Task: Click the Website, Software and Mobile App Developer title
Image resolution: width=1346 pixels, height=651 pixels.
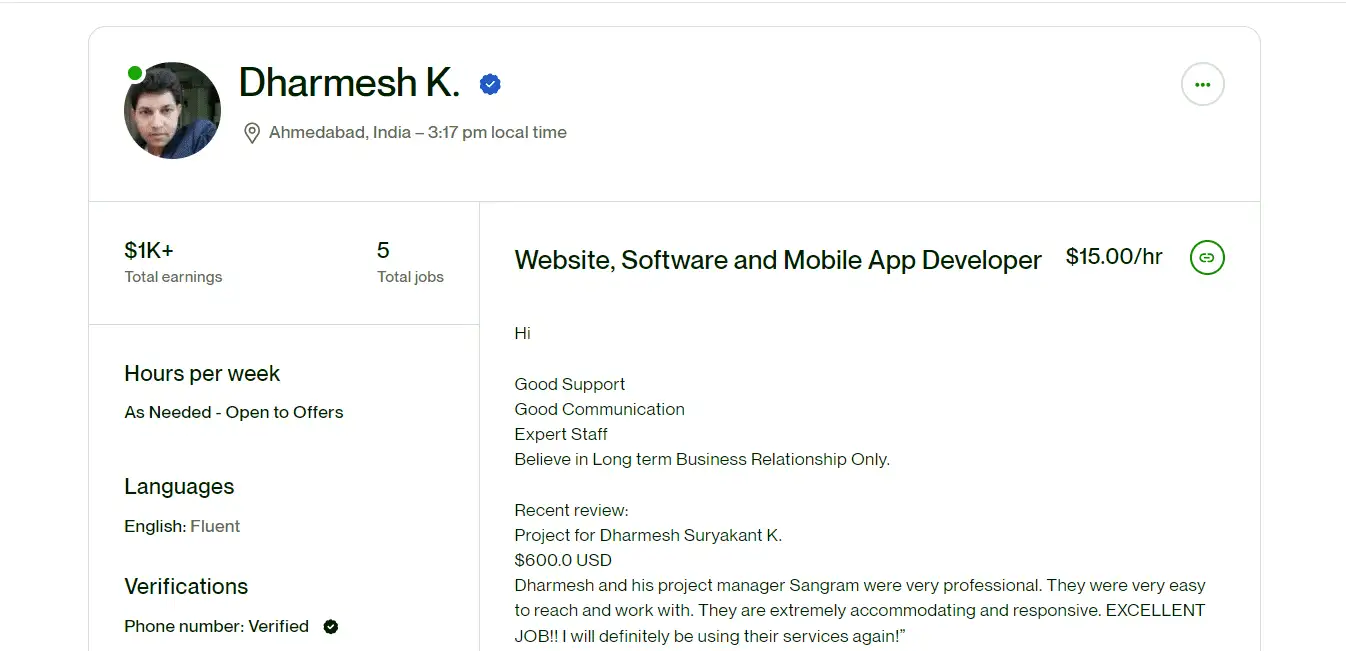Action: click(x=777, y=260)
